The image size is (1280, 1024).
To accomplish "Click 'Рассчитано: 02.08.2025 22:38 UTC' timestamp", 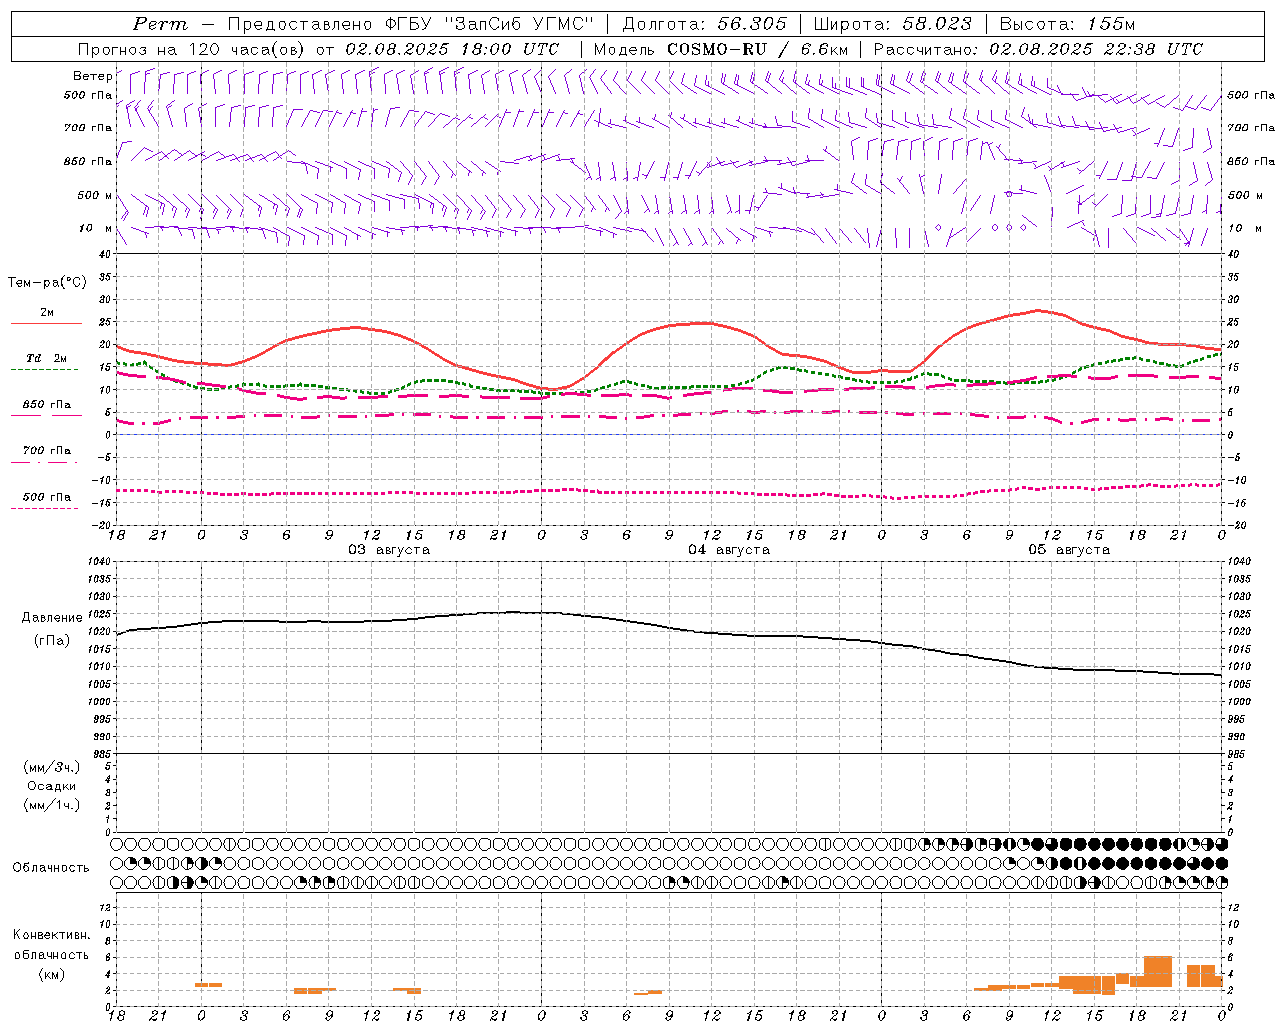I will [1038, 49].
